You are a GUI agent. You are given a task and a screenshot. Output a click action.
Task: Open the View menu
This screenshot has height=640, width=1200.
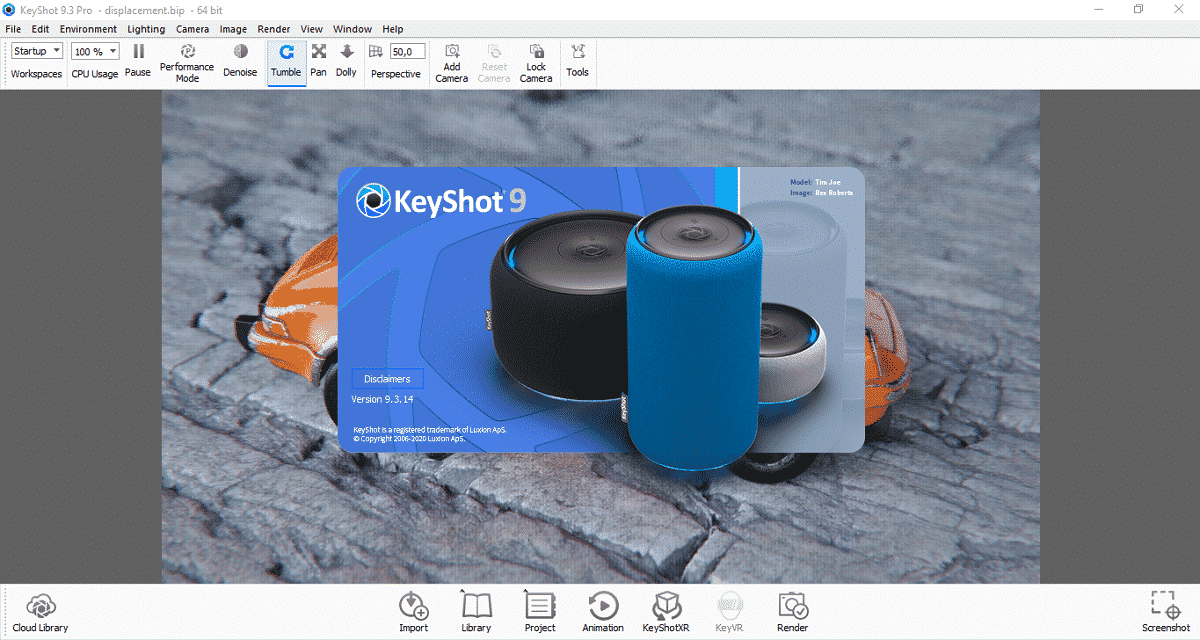pyautogui.click(x=311, y=29)
